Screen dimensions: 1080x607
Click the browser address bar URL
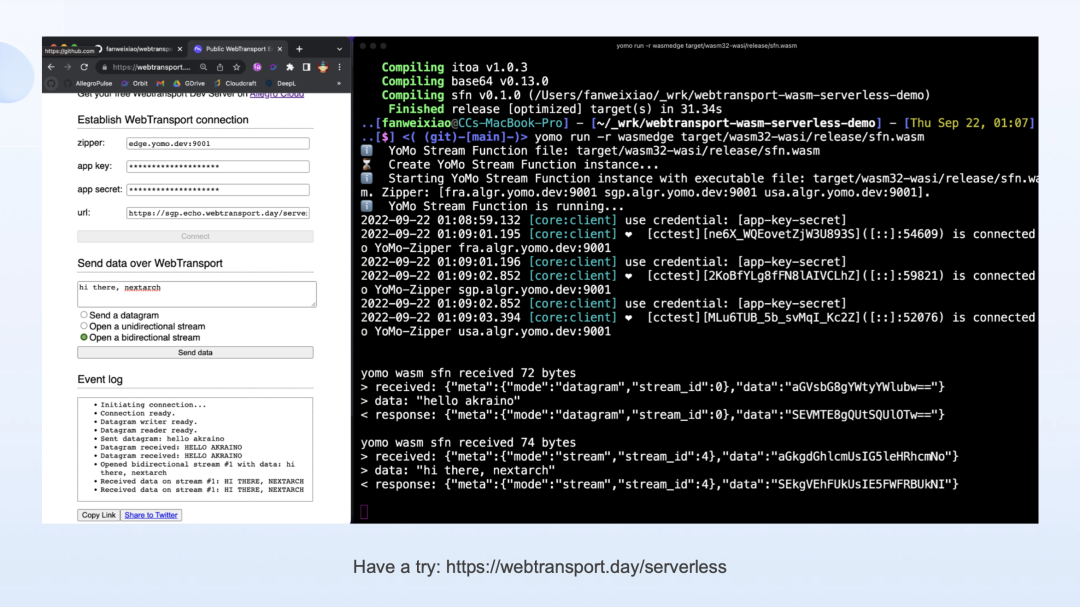click(x=151, y=68)
